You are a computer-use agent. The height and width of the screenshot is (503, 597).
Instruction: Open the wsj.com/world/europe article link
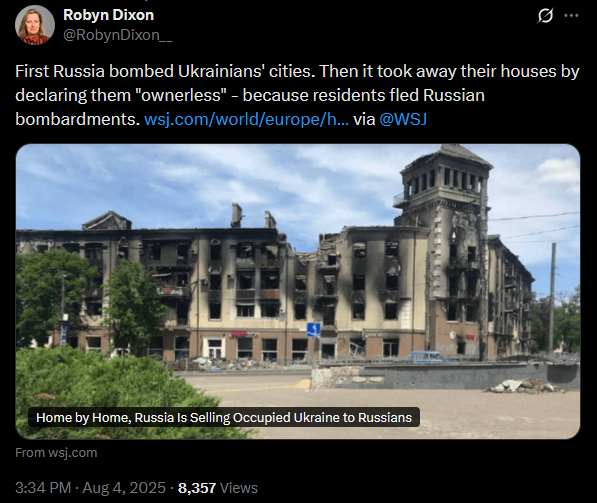[x=246, y=119]
